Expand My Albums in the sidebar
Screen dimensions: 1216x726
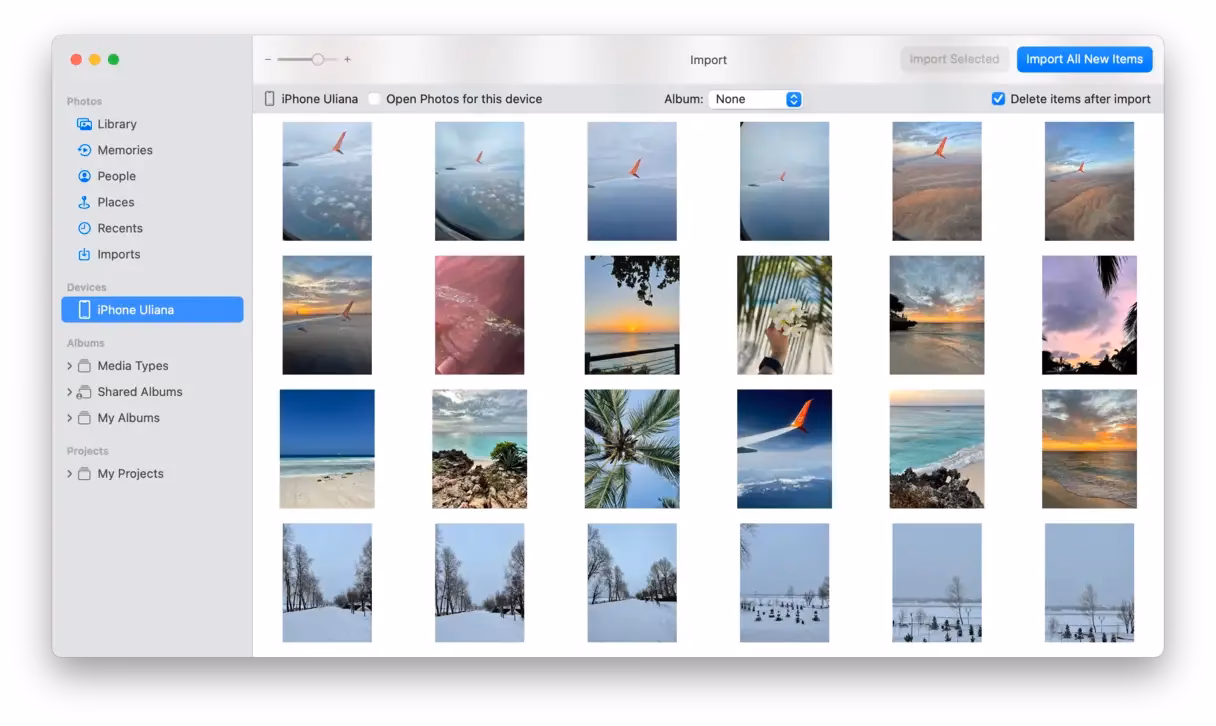pos(67,417)
